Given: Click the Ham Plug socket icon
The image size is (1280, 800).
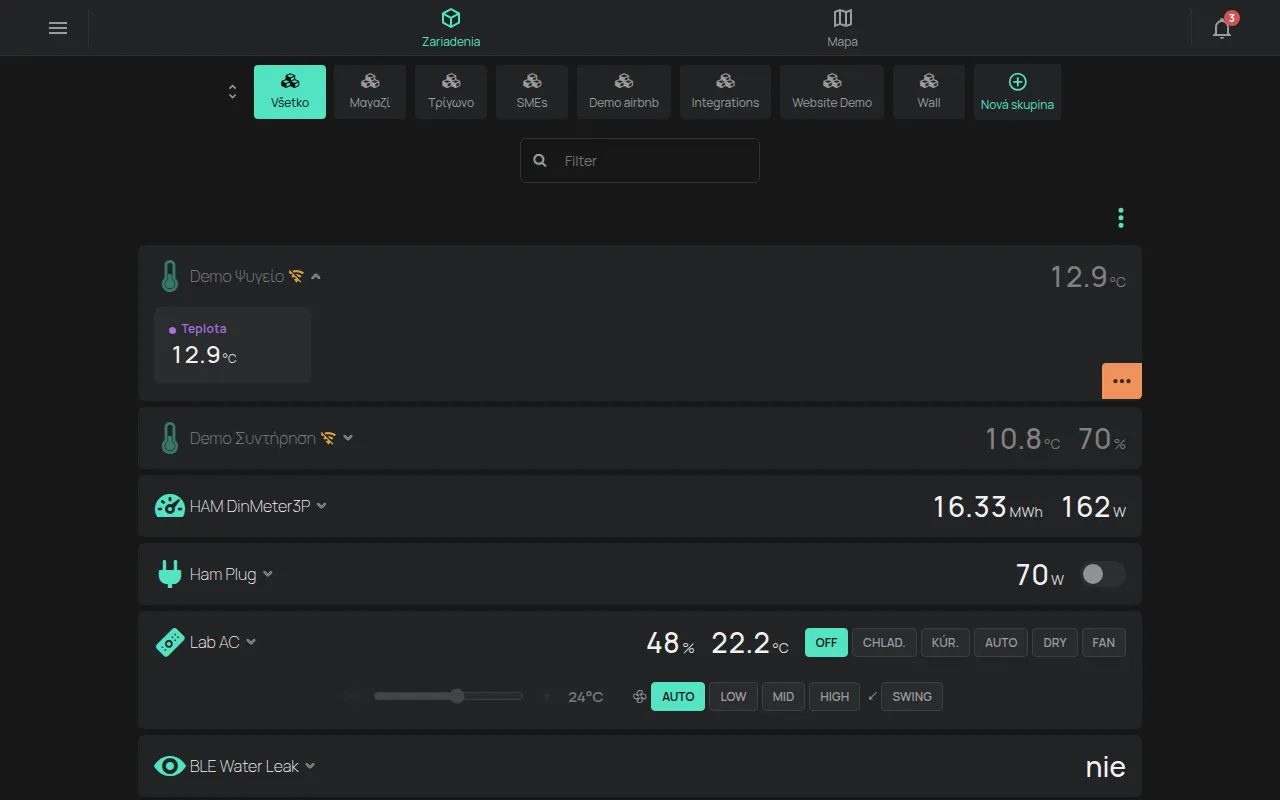Looking at the screenshot, I should click(170, 574).
